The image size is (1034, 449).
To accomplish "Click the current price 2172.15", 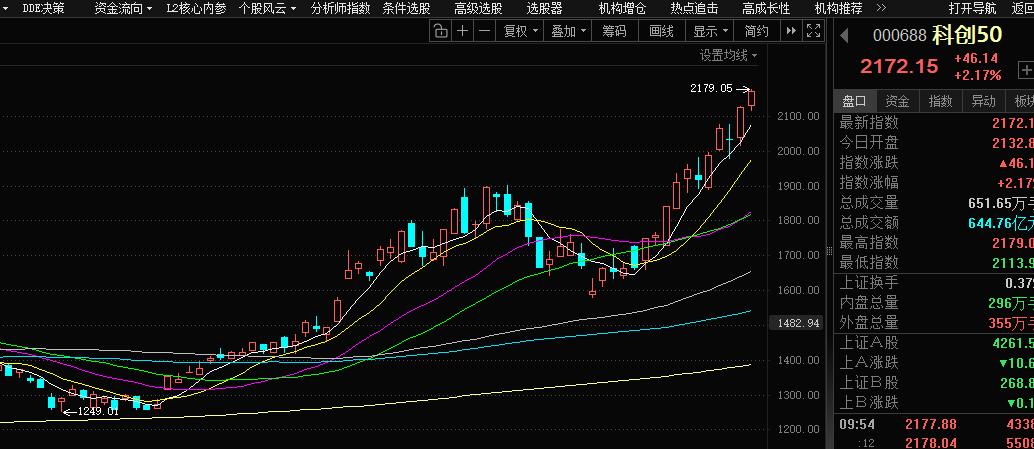I will coord(899,66).
